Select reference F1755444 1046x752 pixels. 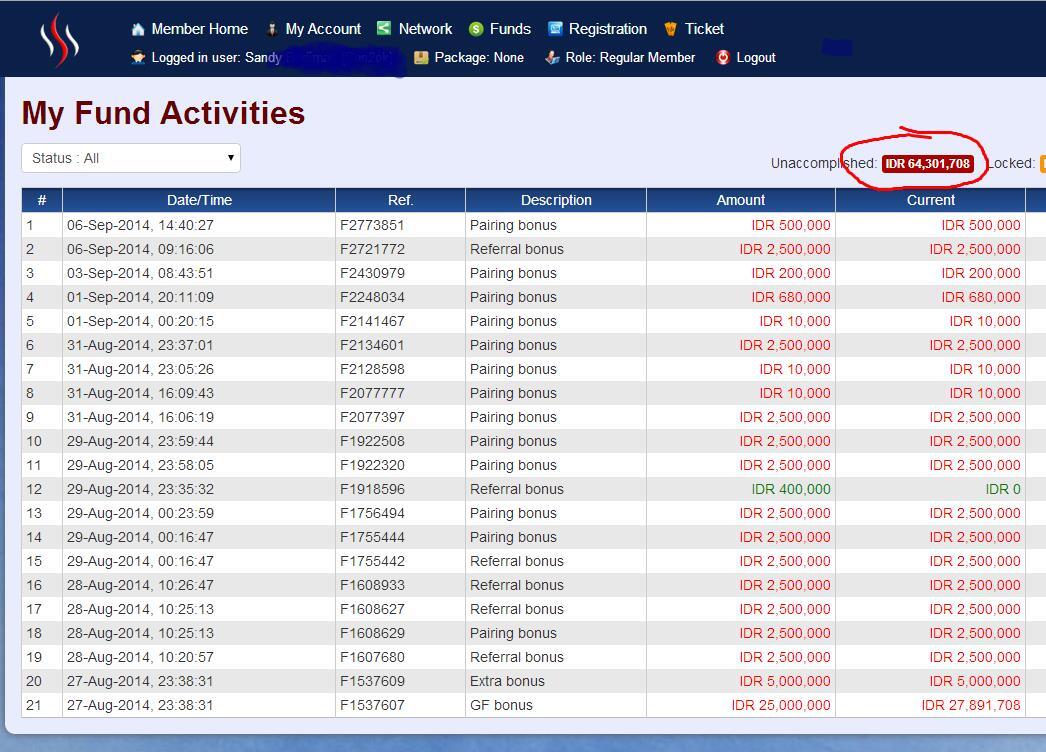coord(372,538)
